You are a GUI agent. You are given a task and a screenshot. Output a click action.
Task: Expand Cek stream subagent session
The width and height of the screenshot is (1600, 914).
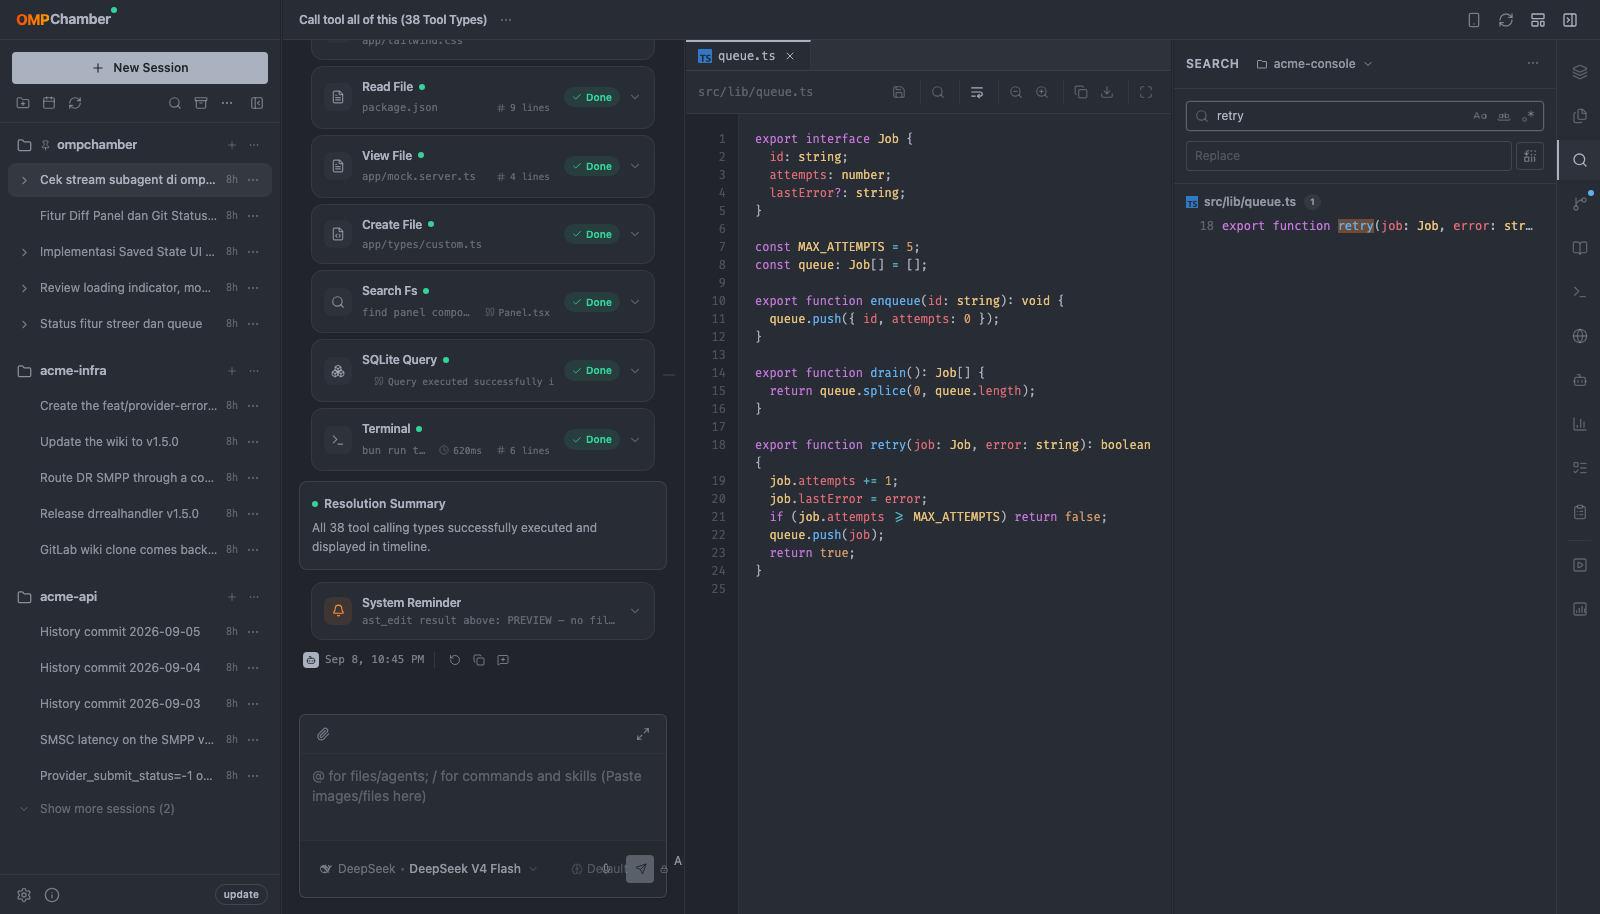click(x=24, y=180)
